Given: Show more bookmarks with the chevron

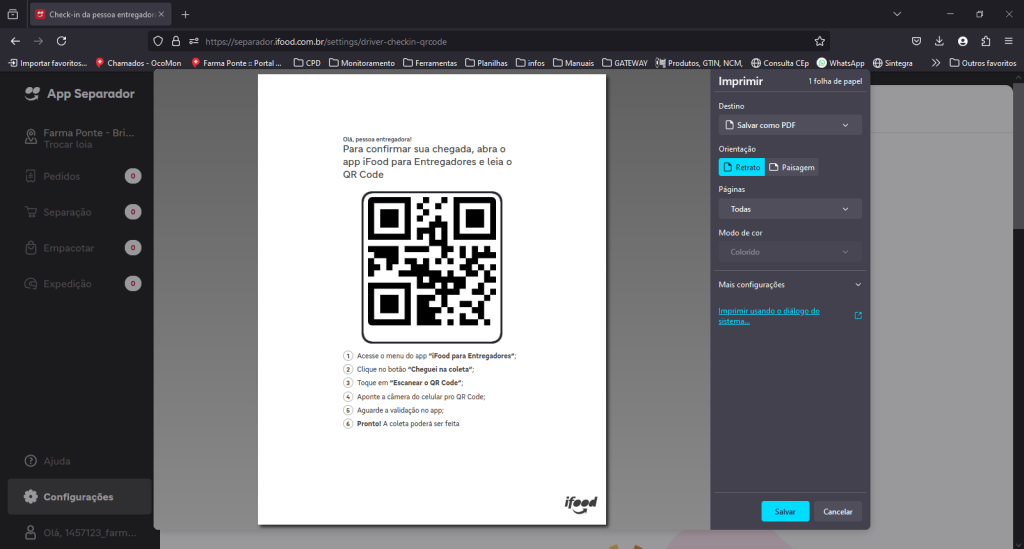Looking at the screenshot, I should (936, 63).
